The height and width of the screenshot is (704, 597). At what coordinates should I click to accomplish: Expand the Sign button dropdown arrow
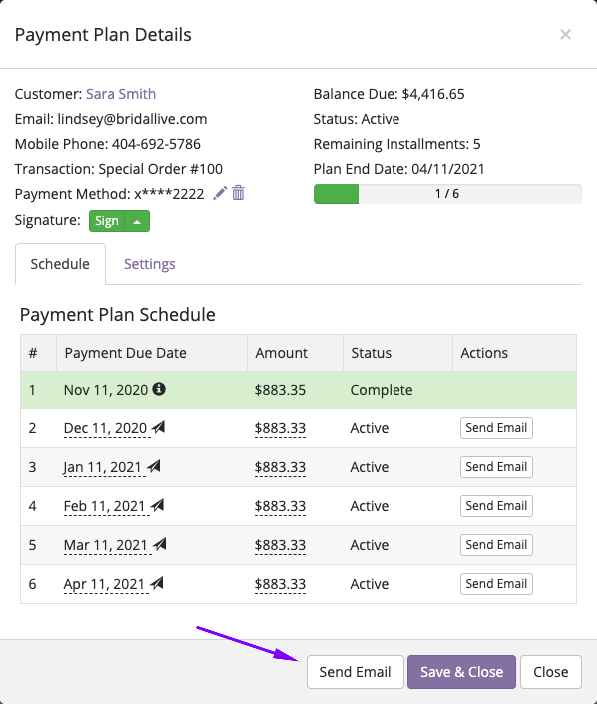137,221
